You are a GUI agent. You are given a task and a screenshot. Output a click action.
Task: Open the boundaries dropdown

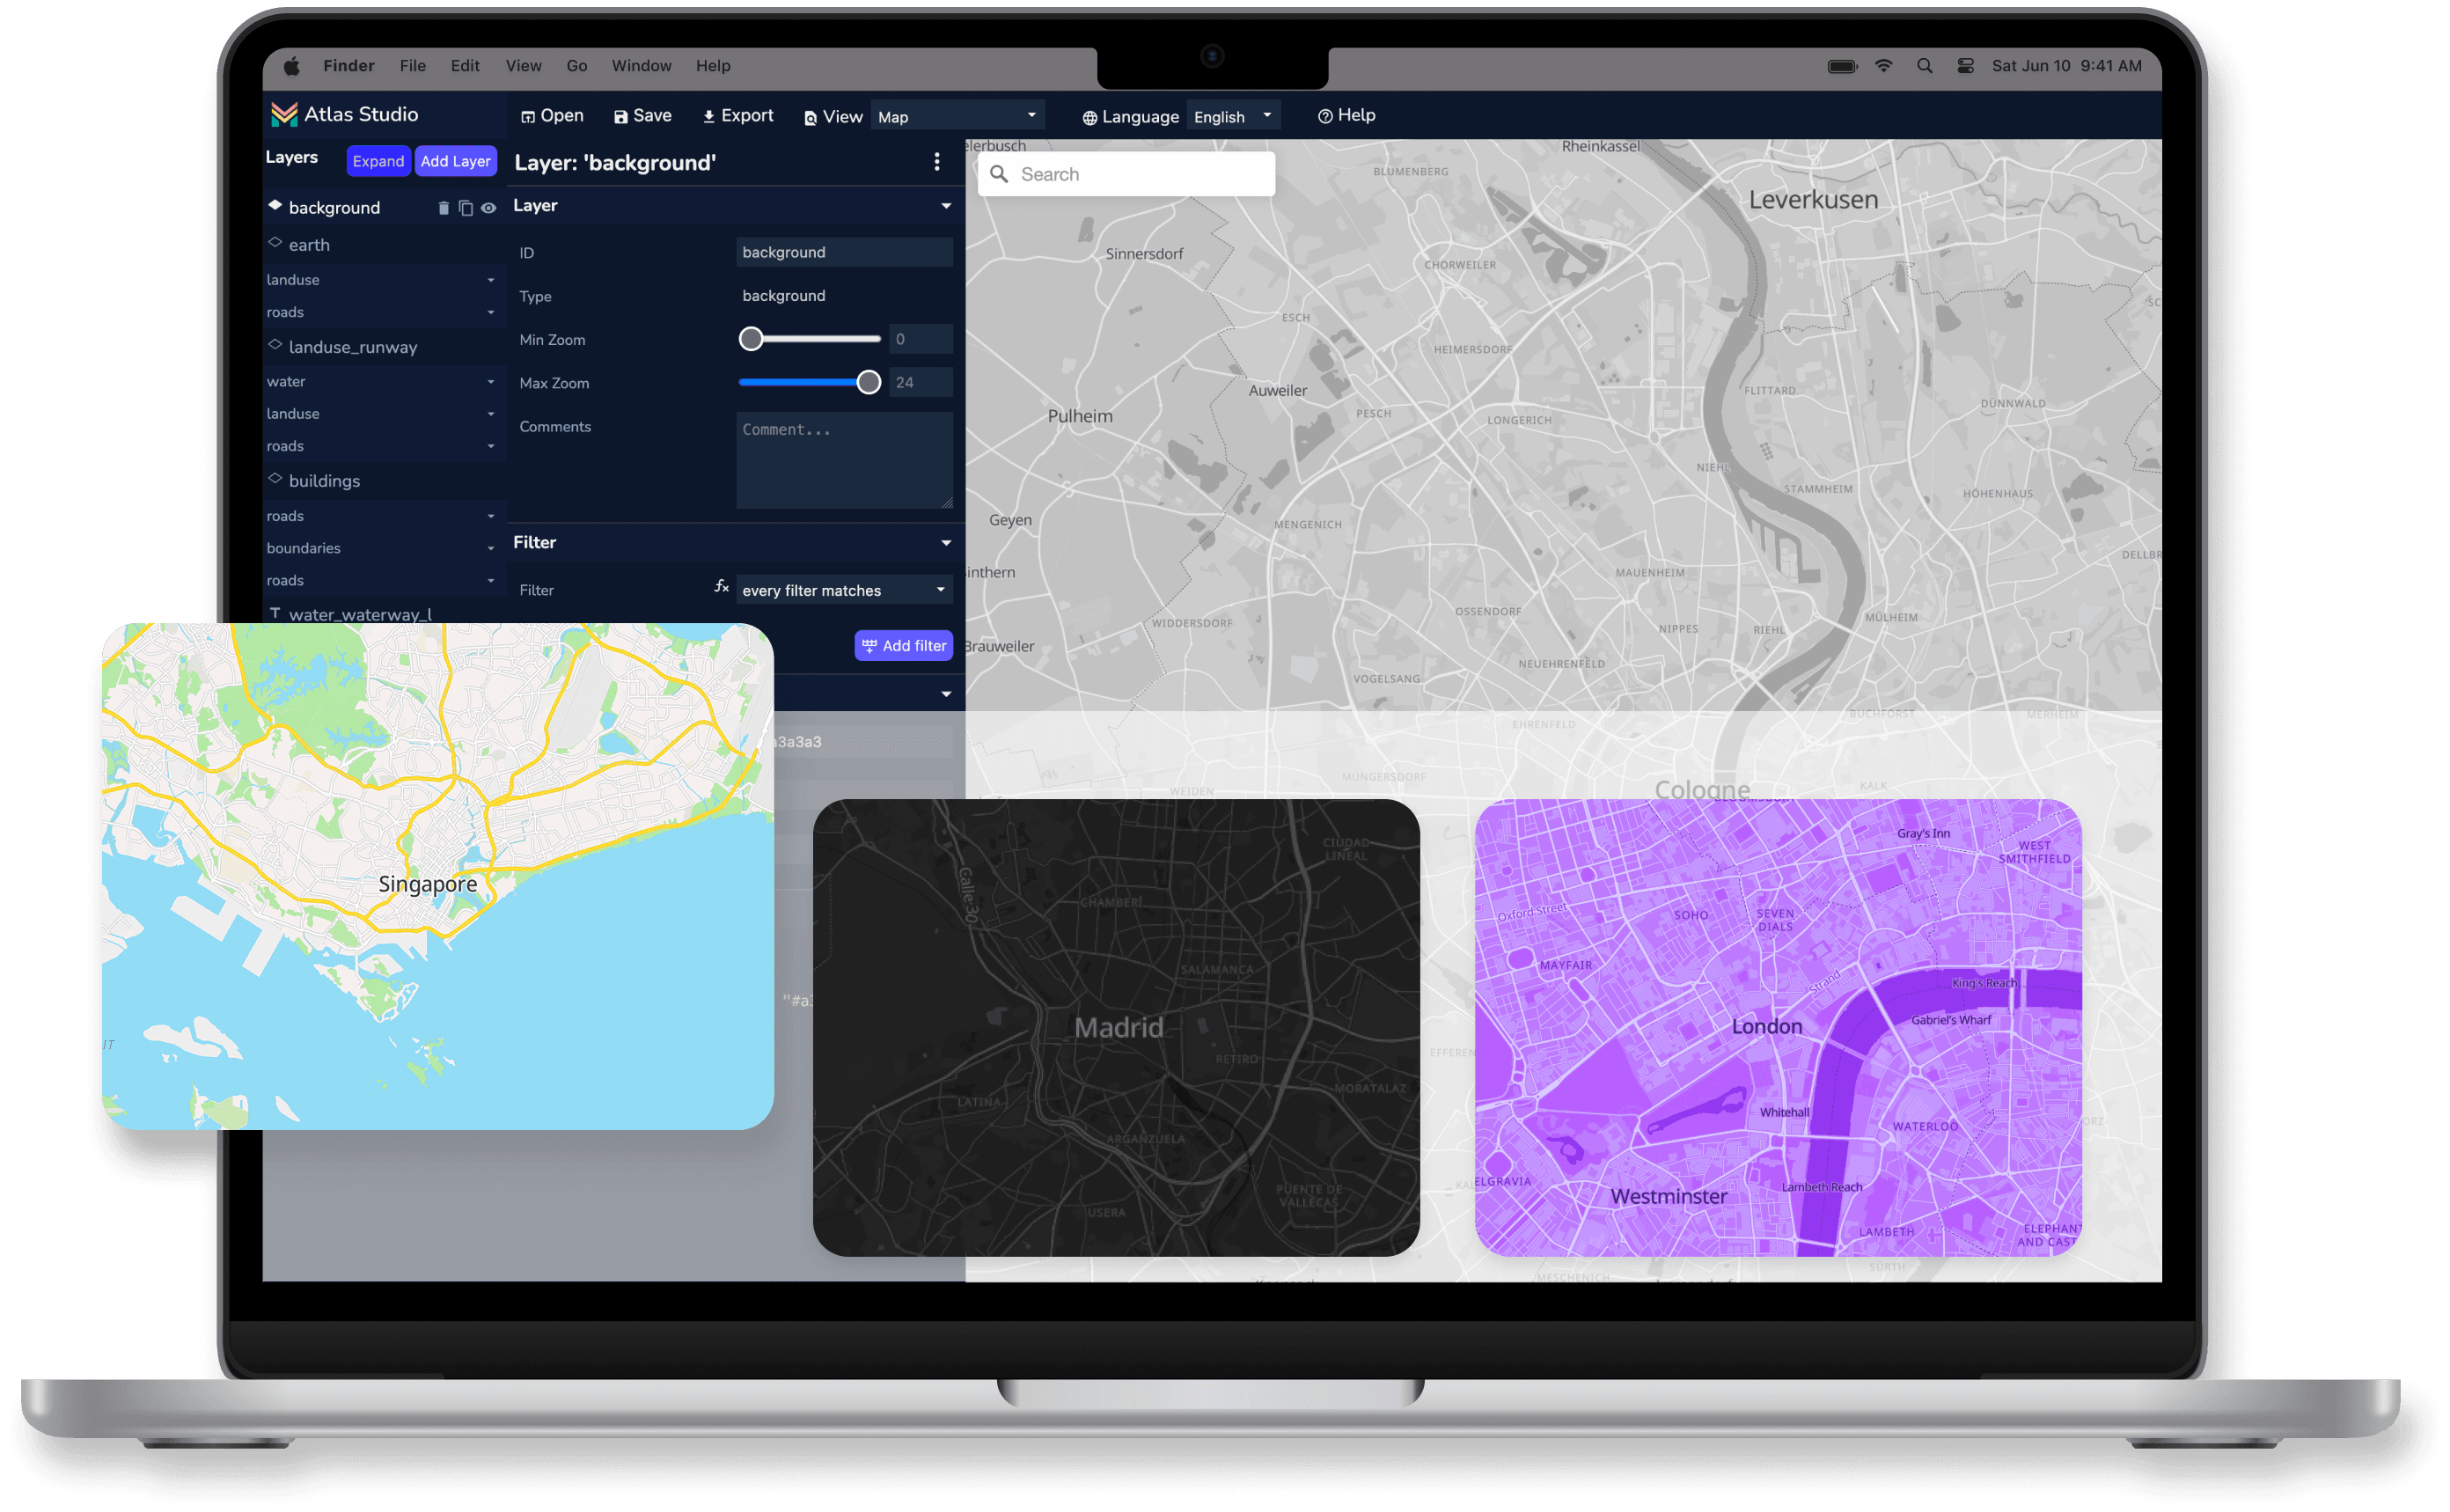click(490, 548)
